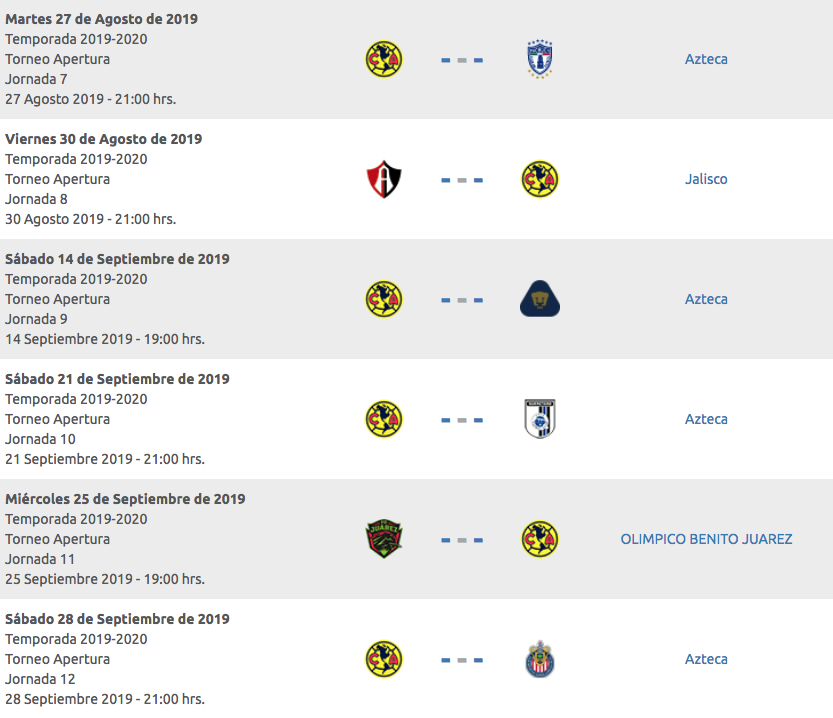The height and width of the screenshot is (718, 833).
Task: Click the Club América logo in Jornada 7
Action: coord(384,59)
